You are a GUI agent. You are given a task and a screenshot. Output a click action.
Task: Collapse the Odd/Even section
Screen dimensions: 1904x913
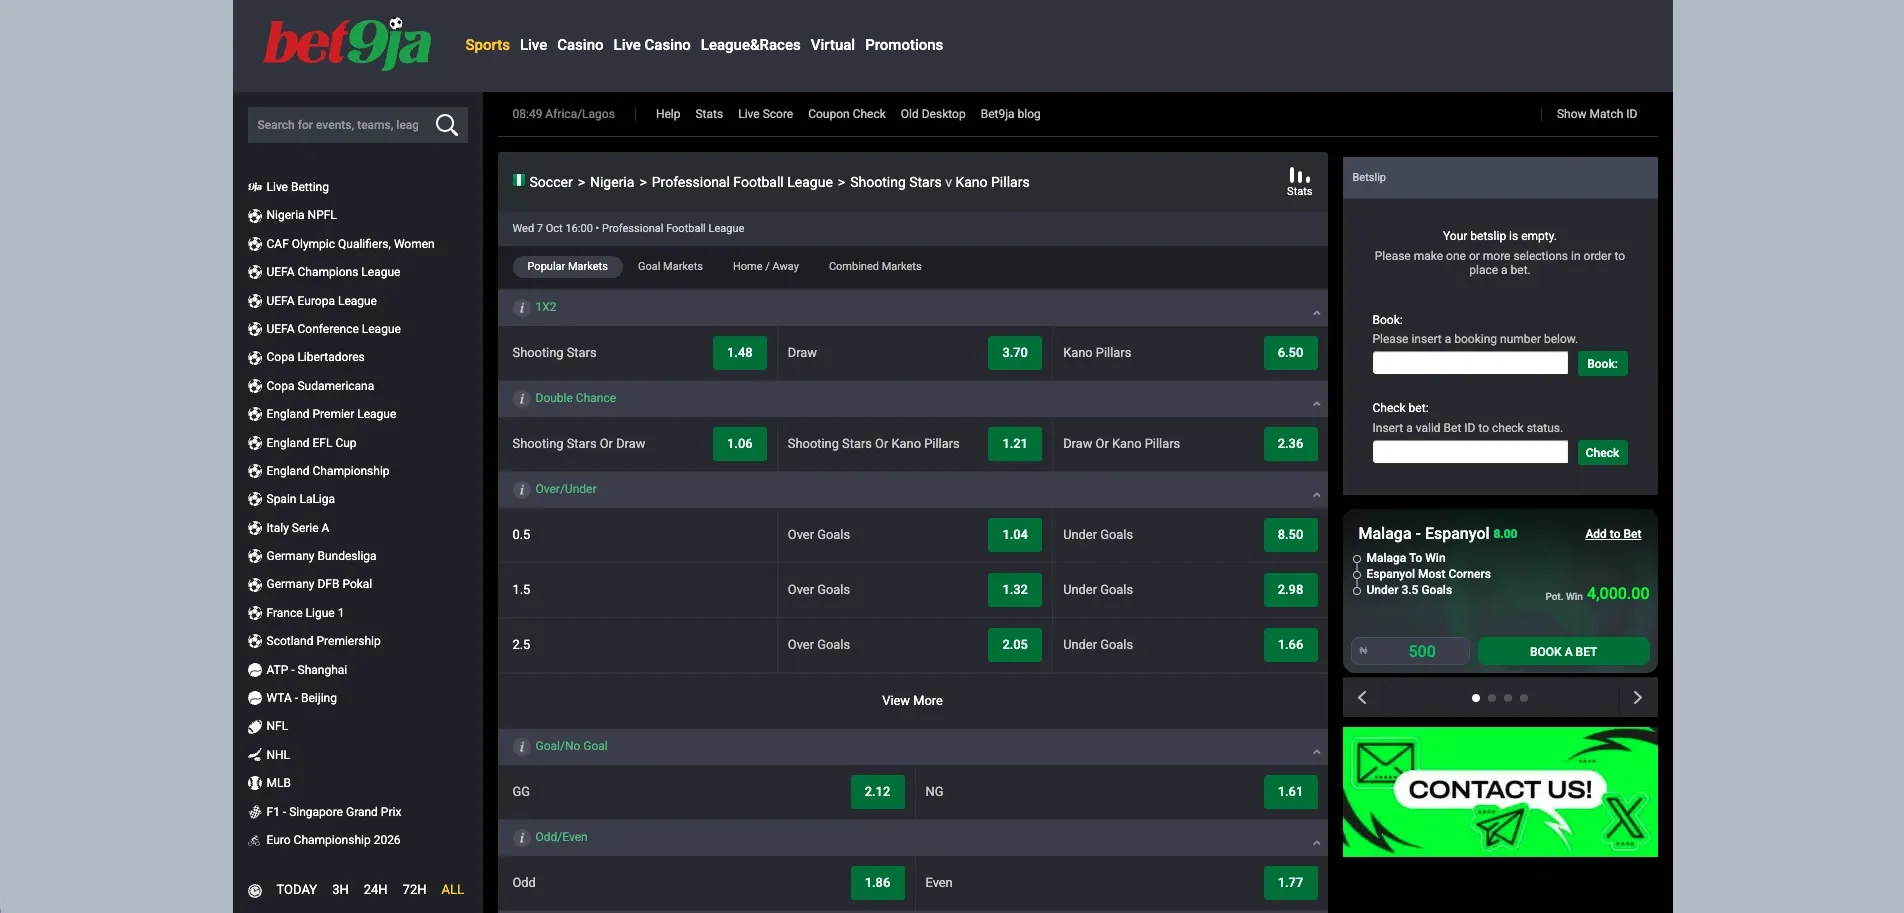(x=1316, y=843)
